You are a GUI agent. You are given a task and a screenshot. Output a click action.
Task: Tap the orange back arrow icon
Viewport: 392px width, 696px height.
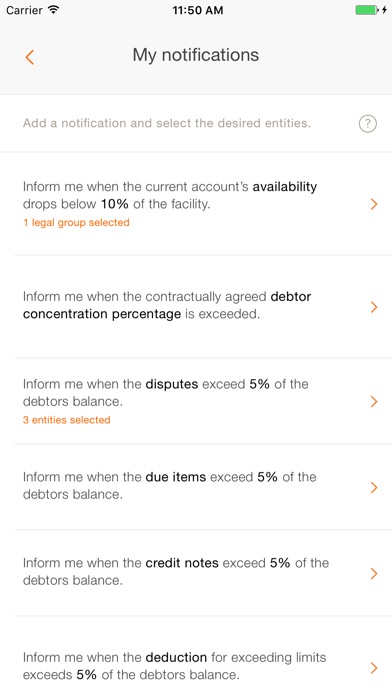pyautogui.click(x=30, y=57)
